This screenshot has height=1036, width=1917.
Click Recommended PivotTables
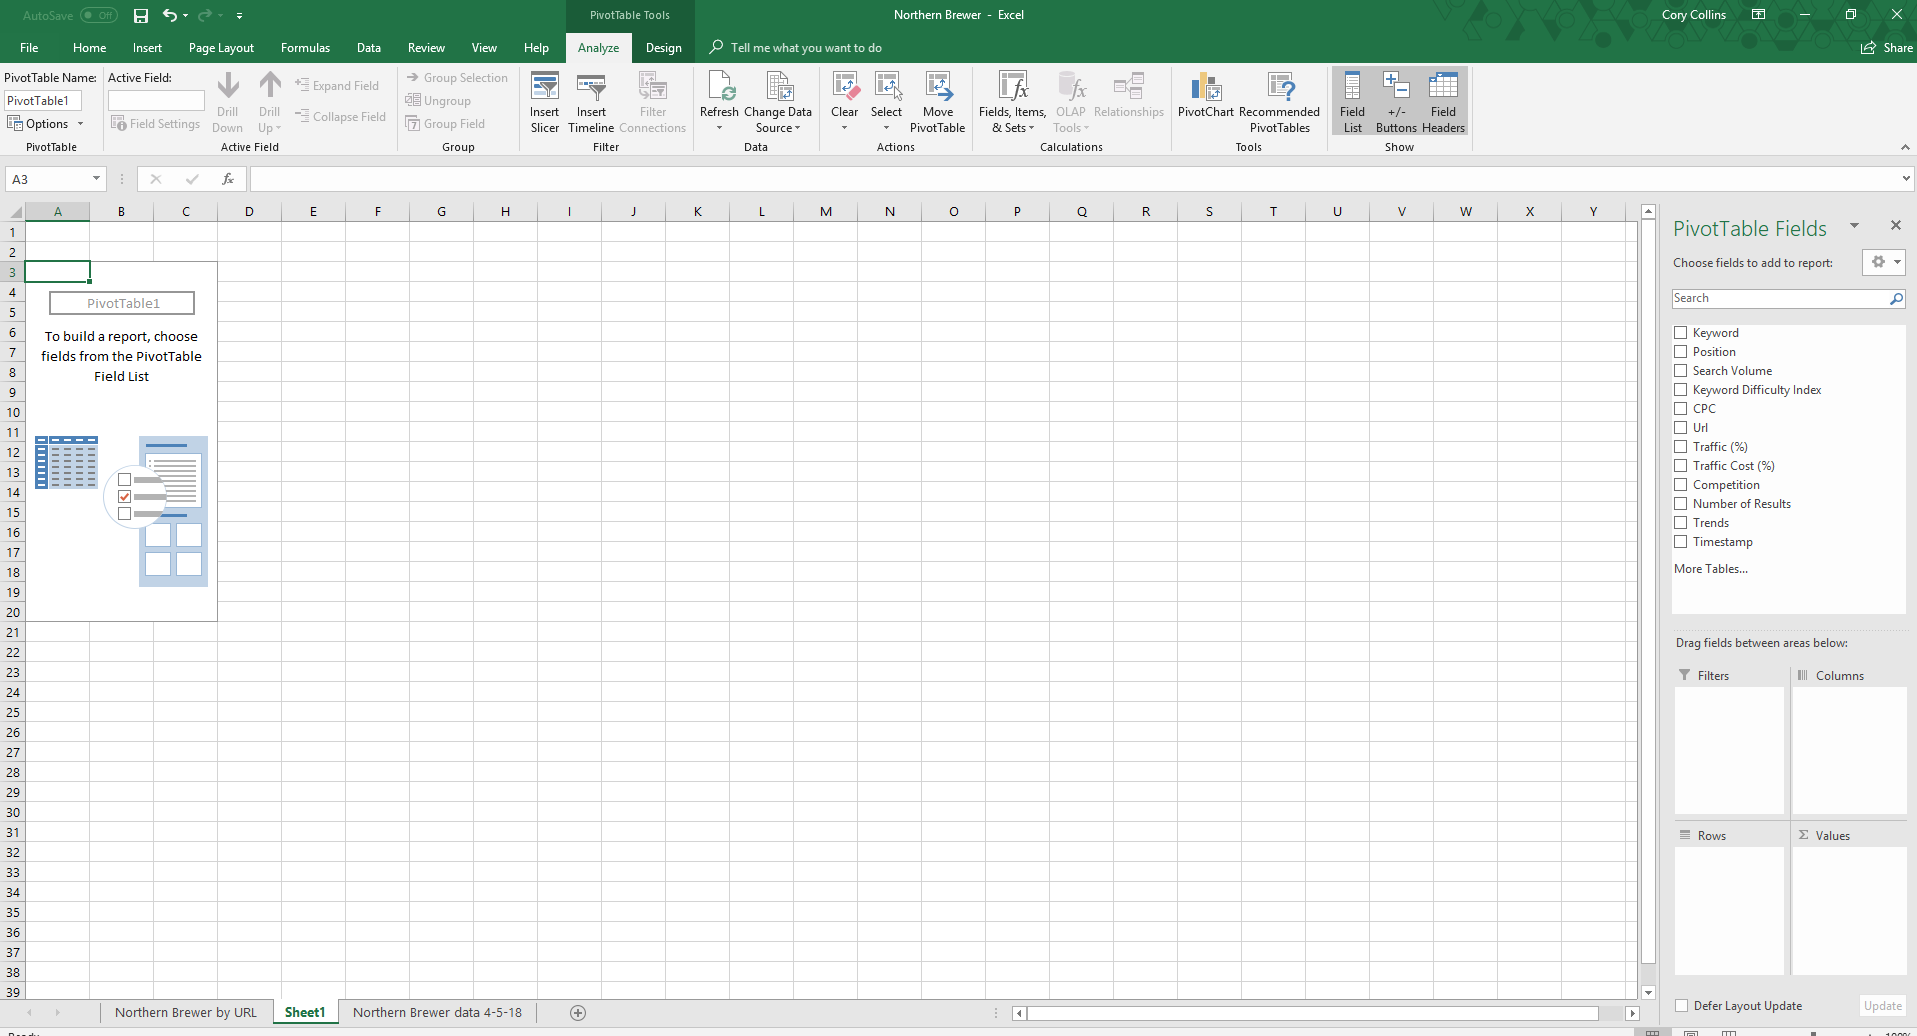[1280, 101]
